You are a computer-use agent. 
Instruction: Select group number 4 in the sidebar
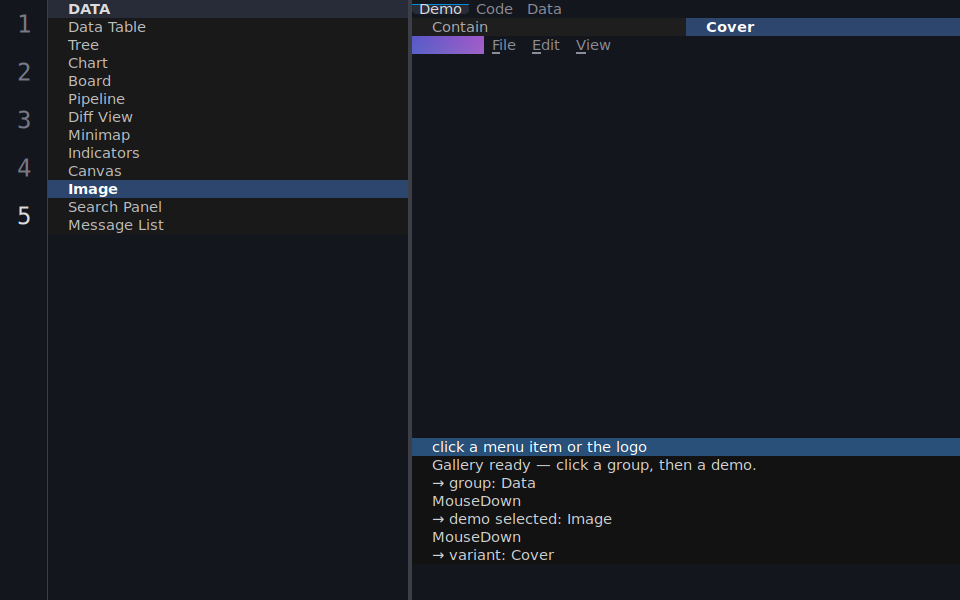(24, 168)
